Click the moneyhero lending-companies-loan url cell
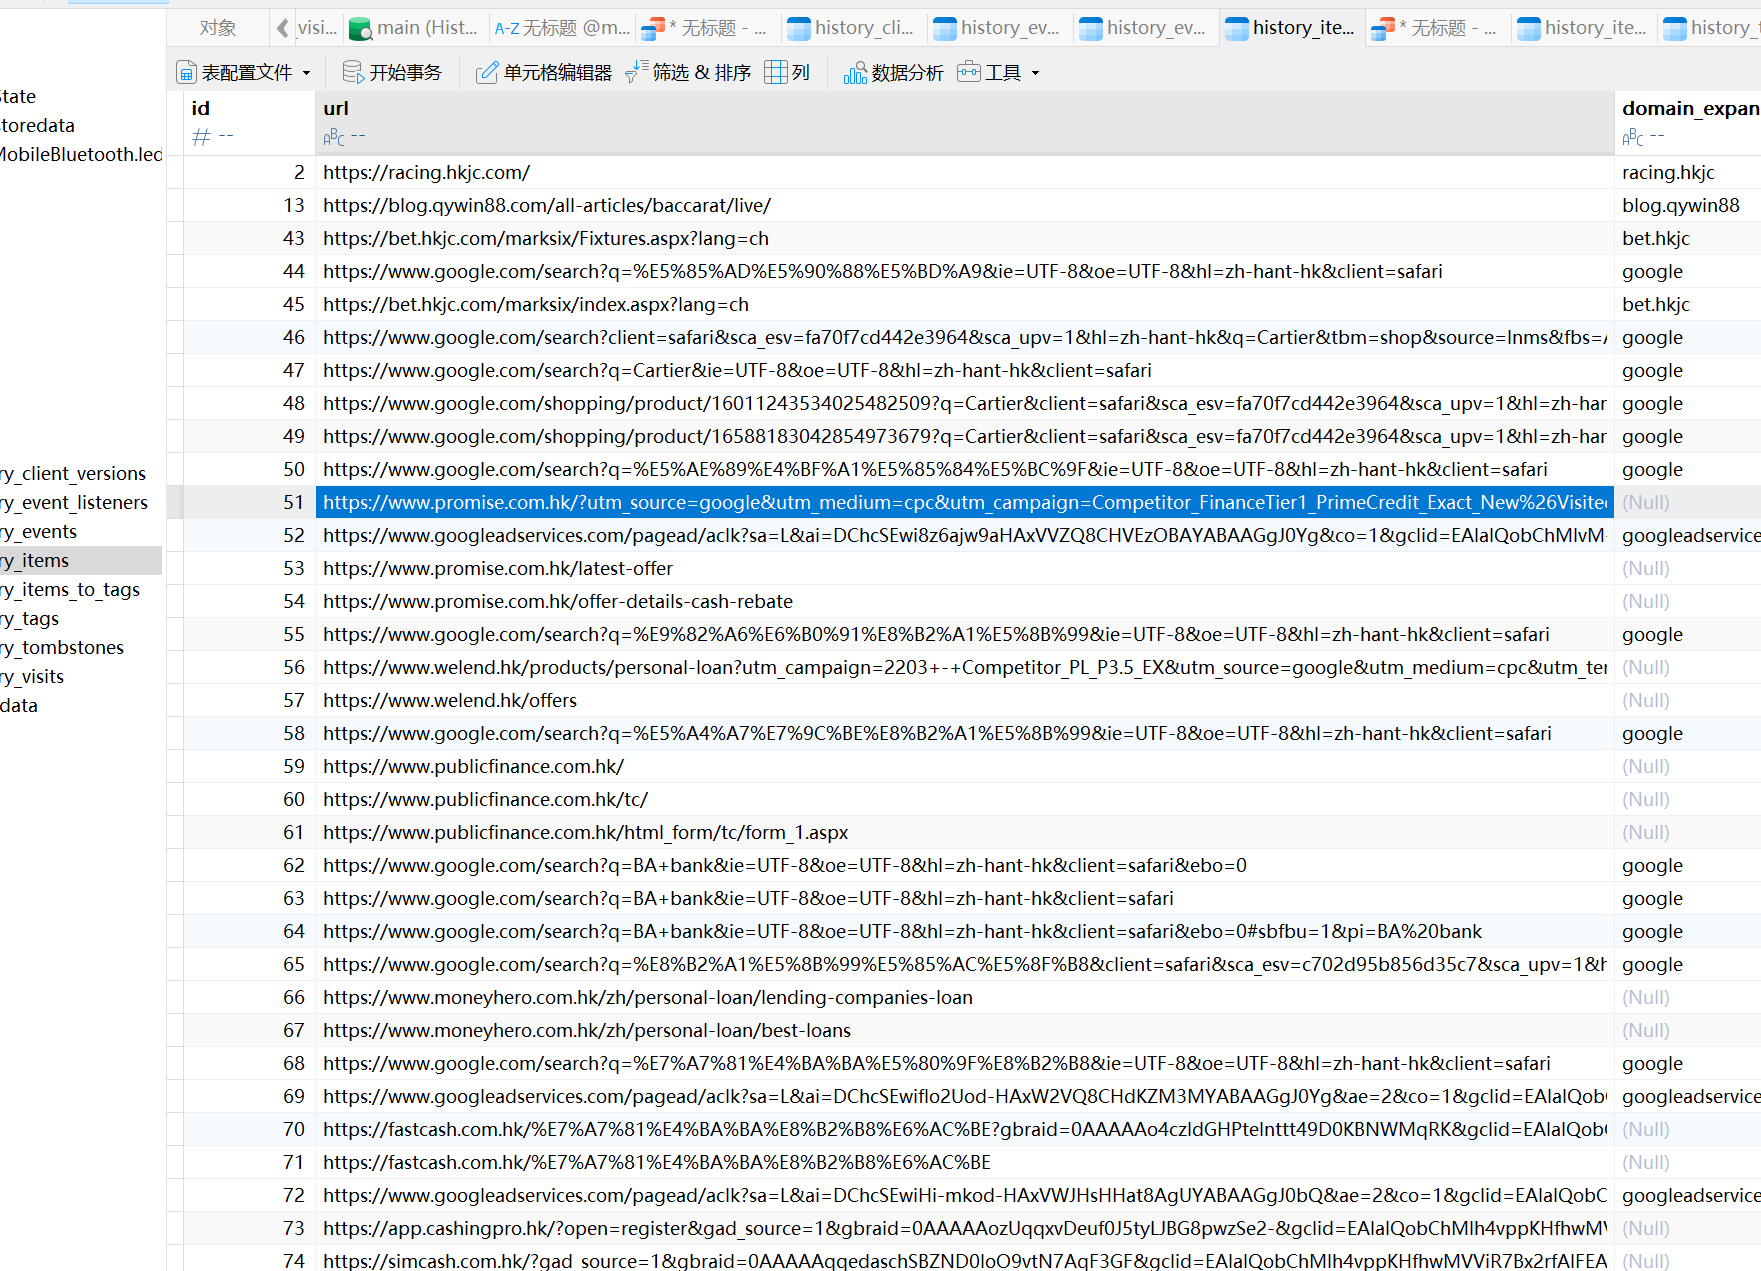This screenshot has height=1271, width=1761. tap(964, 997)
